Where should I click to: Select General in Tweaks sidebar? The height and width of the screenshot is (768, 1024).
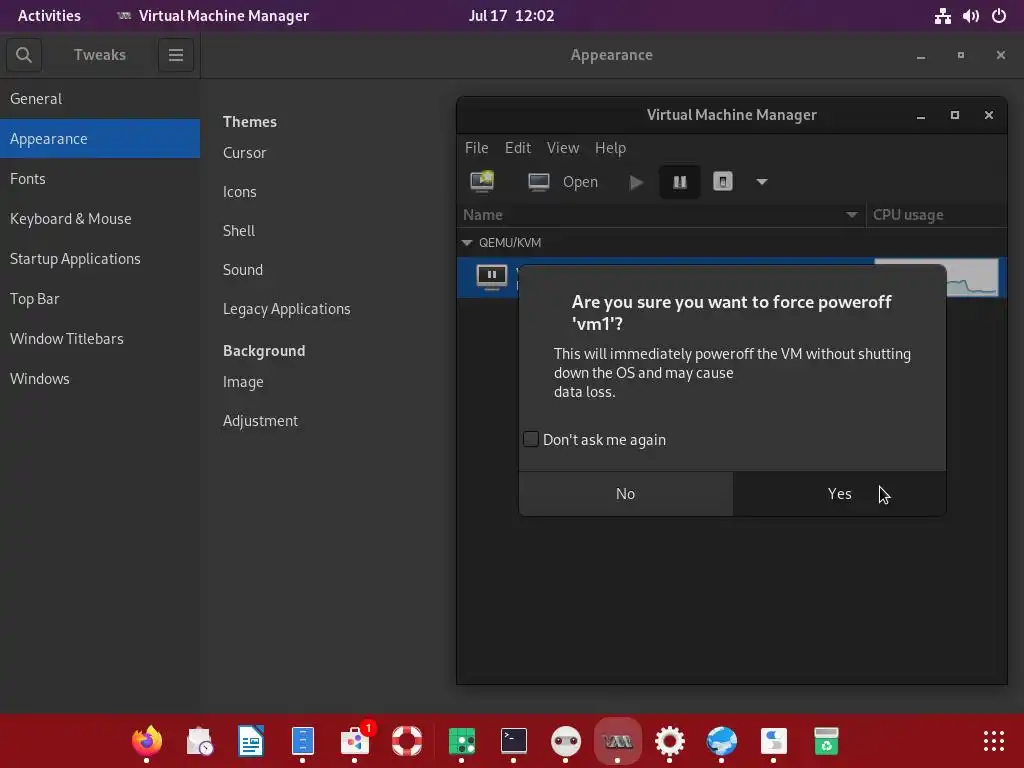[100, 99]
